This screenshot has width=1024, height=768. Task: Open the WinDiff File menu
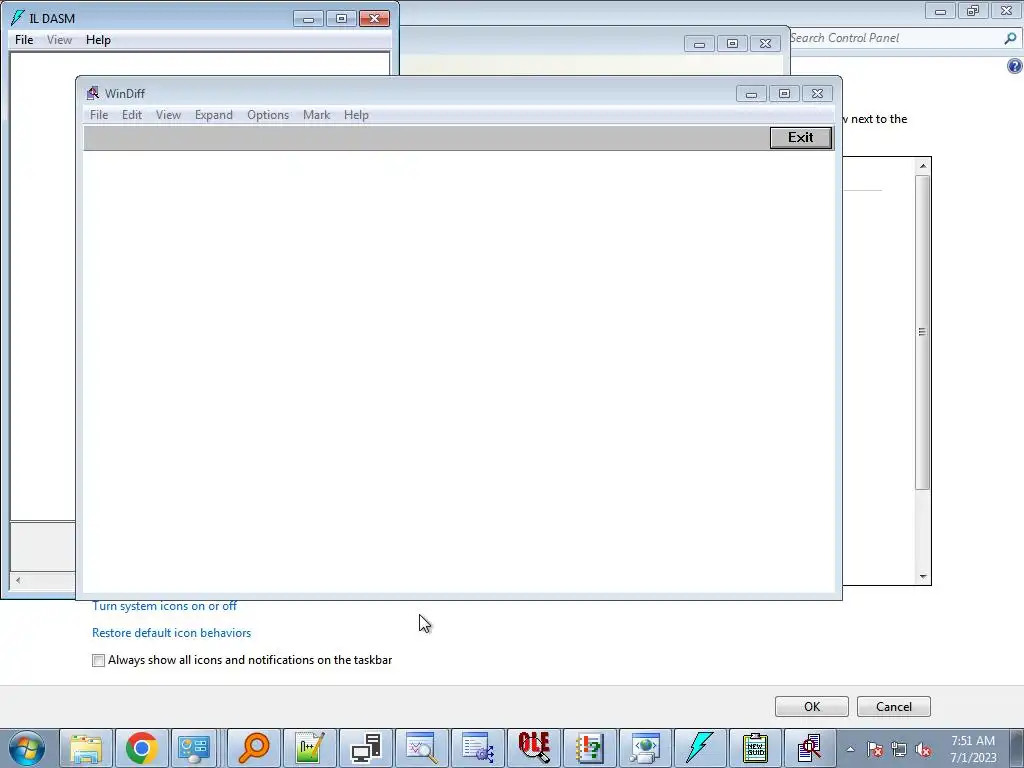click(x=99, y=115)
